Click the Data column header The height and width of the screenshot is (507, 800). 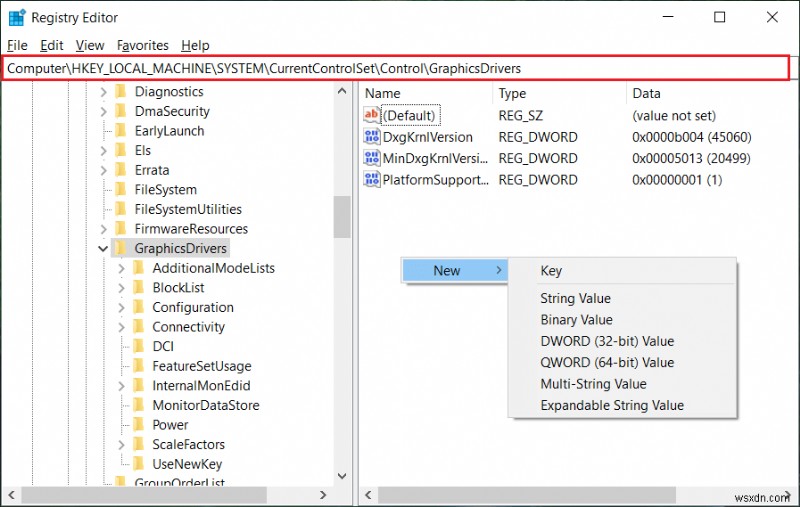[646, 93]
